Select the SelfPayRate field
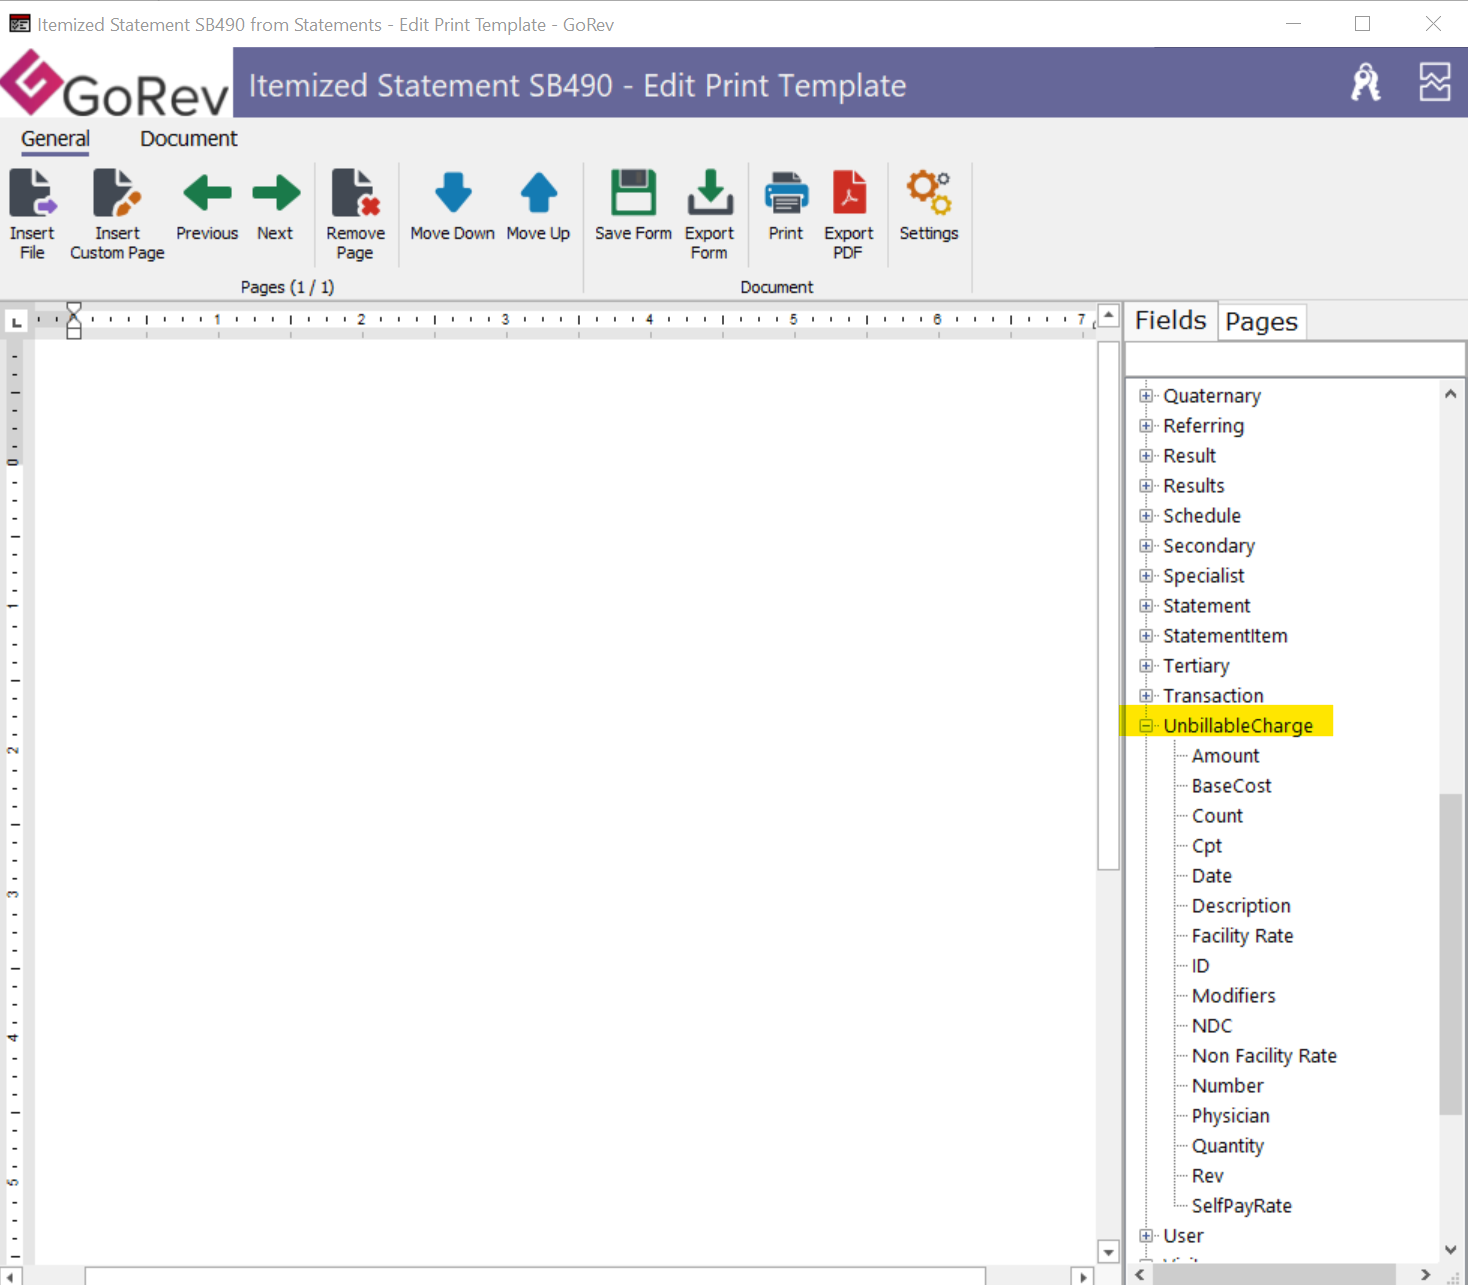 (1241, 1206)
